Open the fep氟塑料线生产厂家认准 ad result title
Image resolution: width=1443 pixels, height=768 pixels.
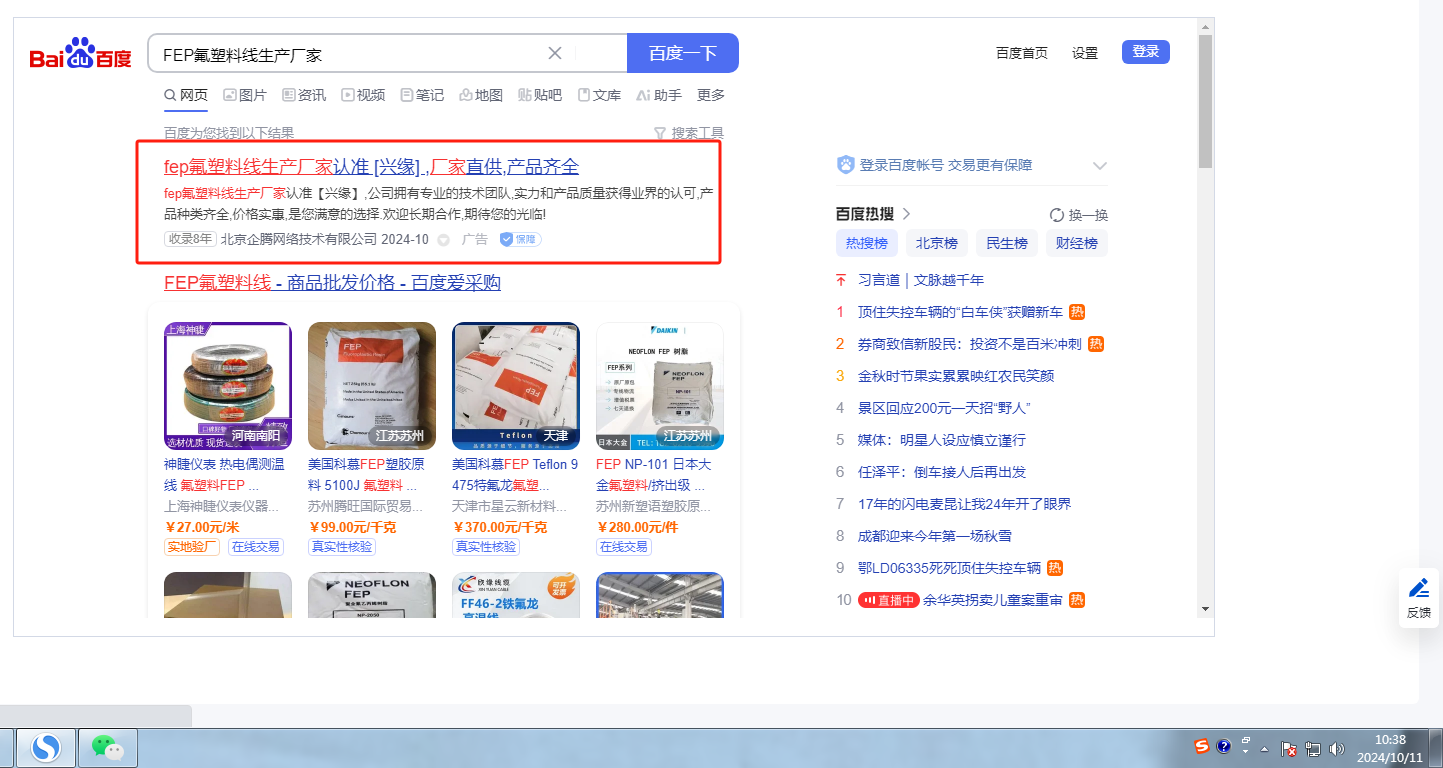[x=371, y=167]
